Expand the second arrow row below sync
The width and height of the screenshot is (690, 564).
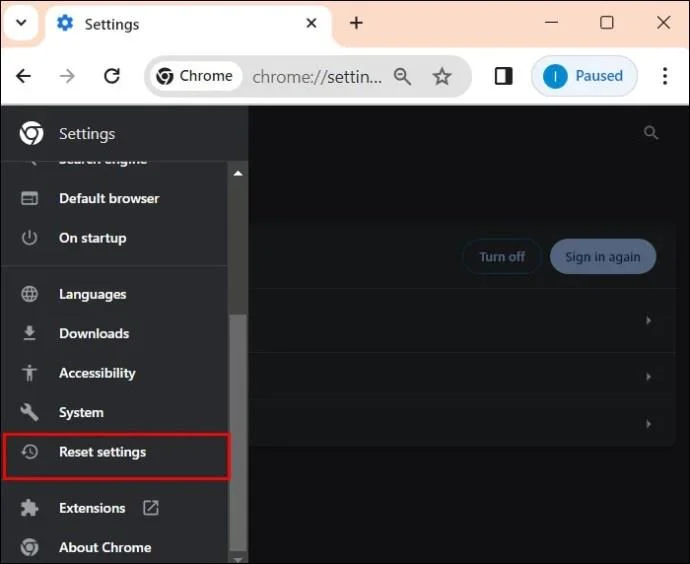coord(648,377)
